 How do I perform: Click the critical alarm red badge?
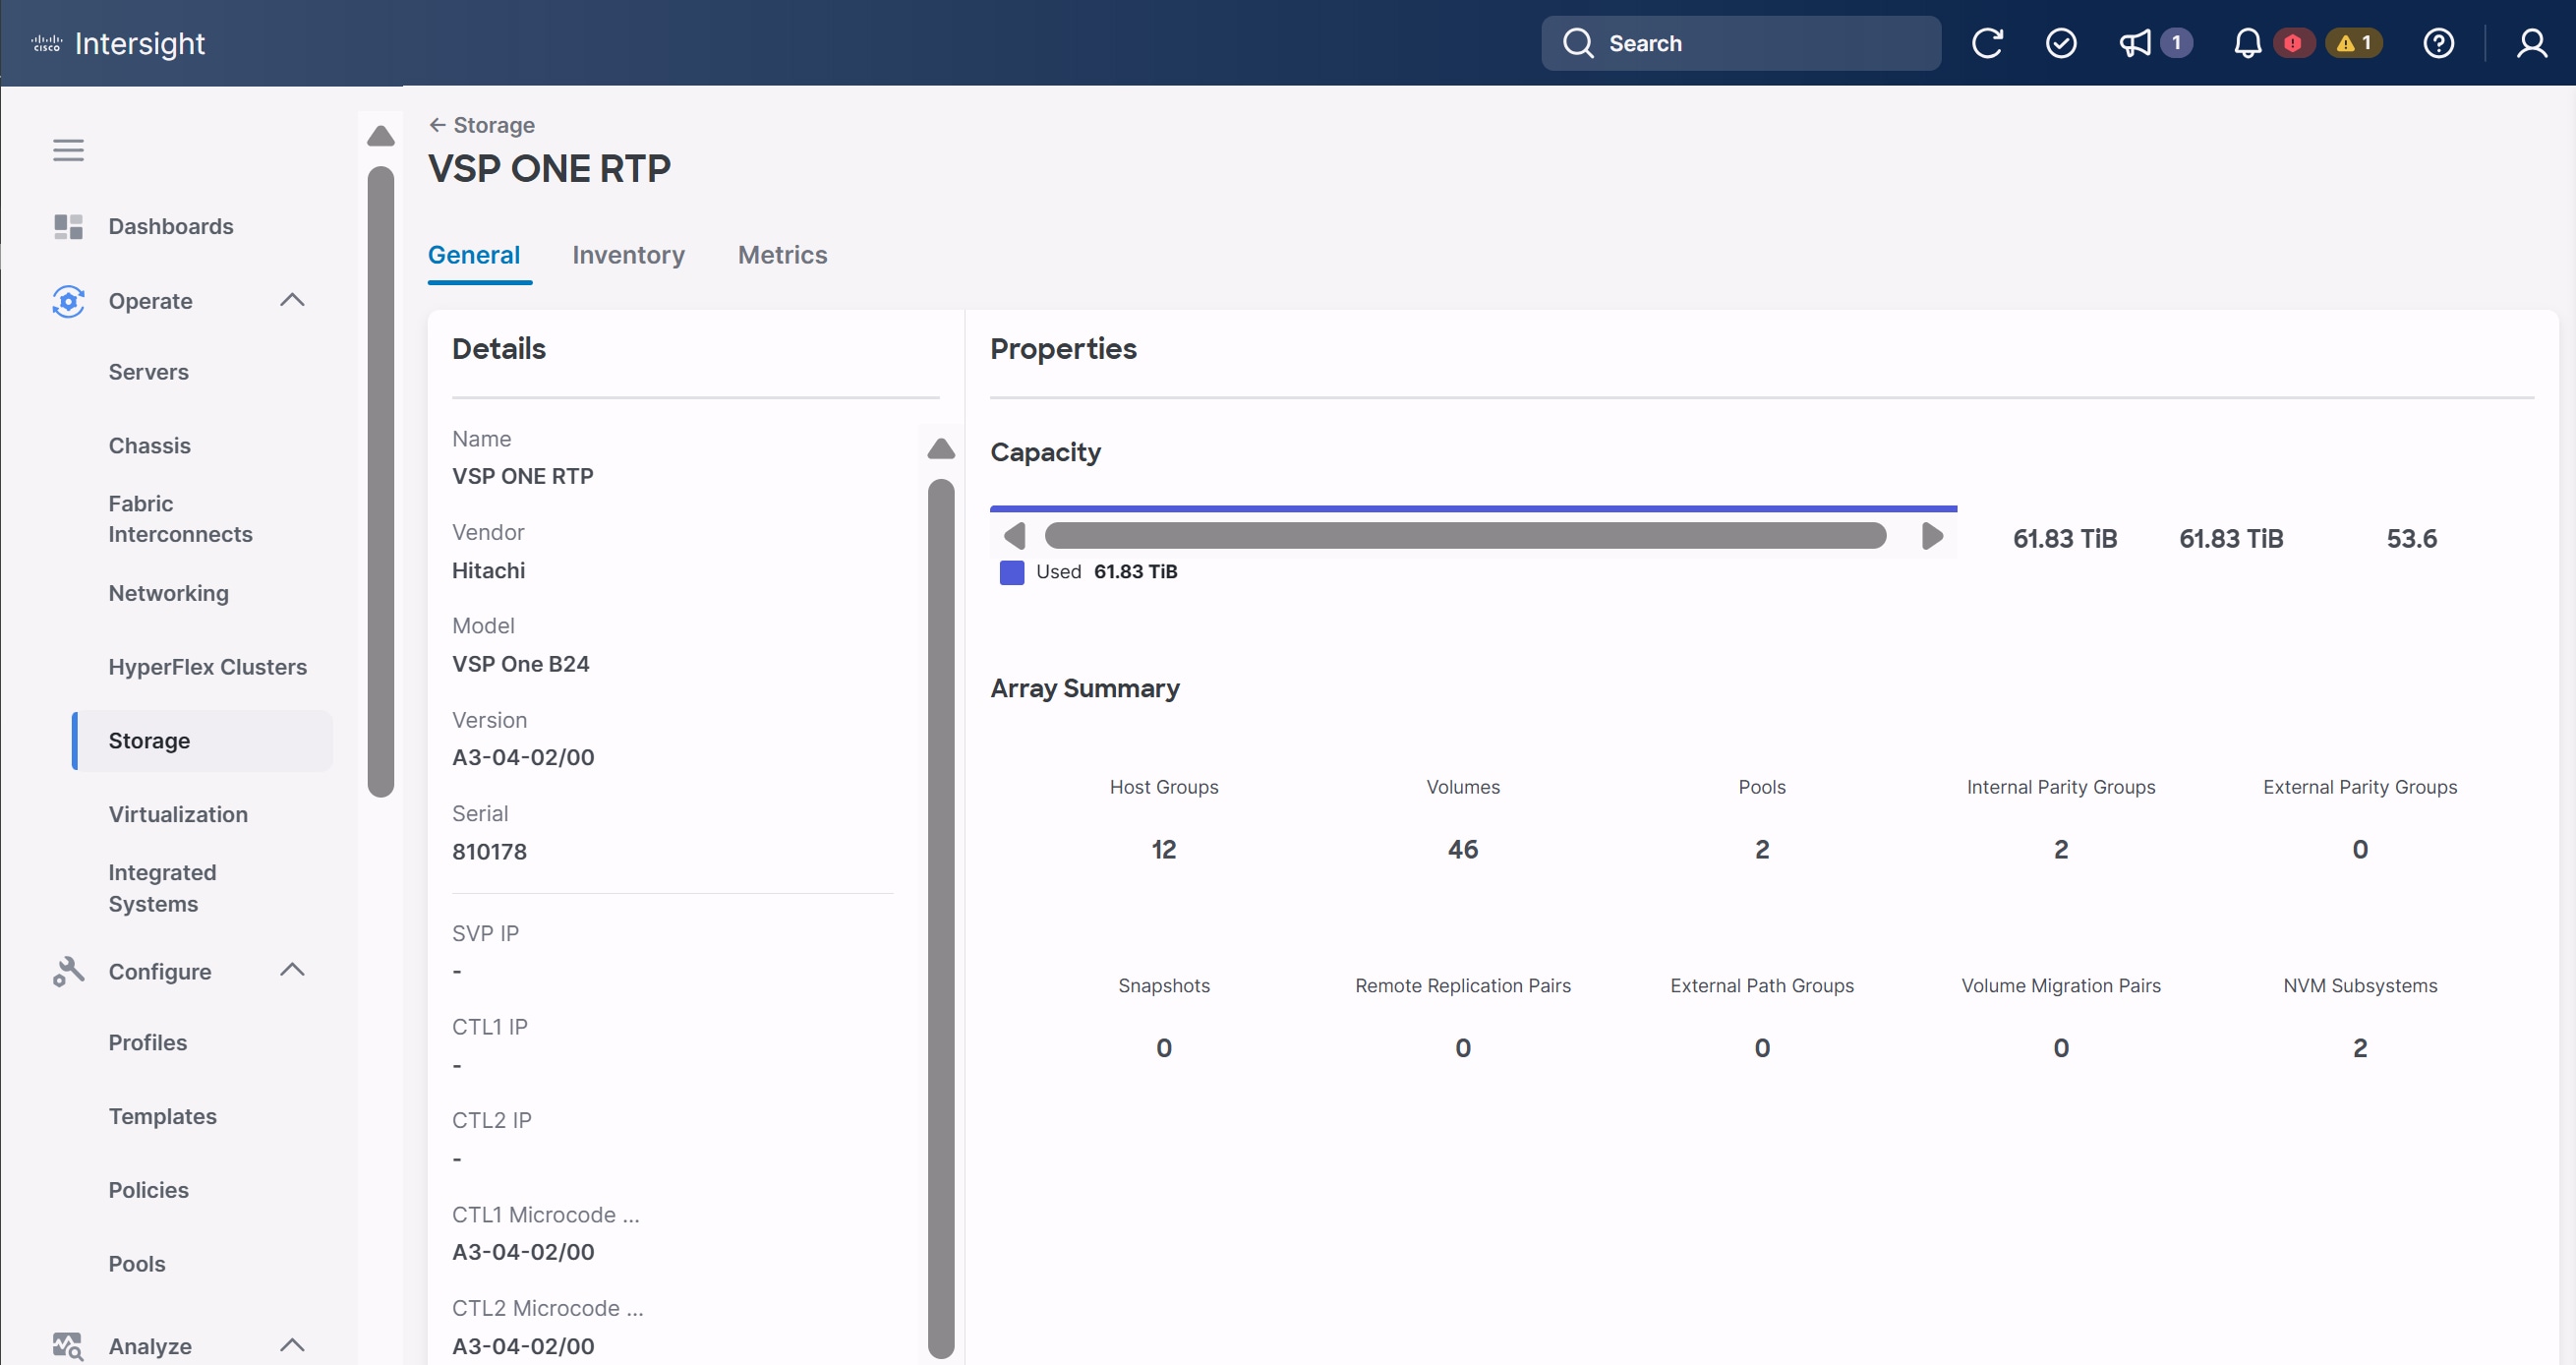pyautogui.click(x=2293, y=43)
